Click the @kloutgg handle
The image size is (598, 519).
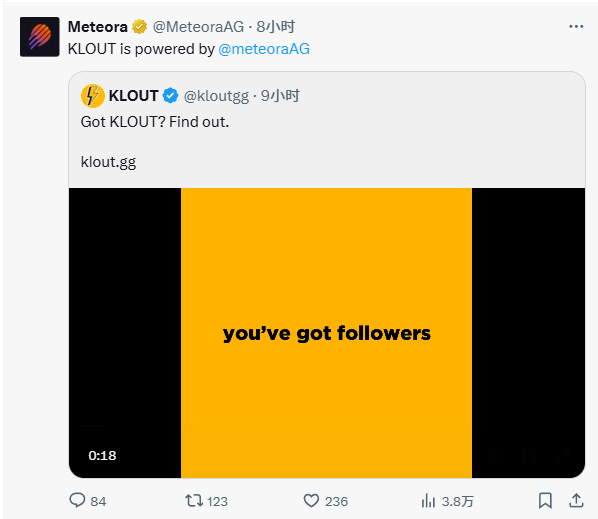click(x=216, y=96)
